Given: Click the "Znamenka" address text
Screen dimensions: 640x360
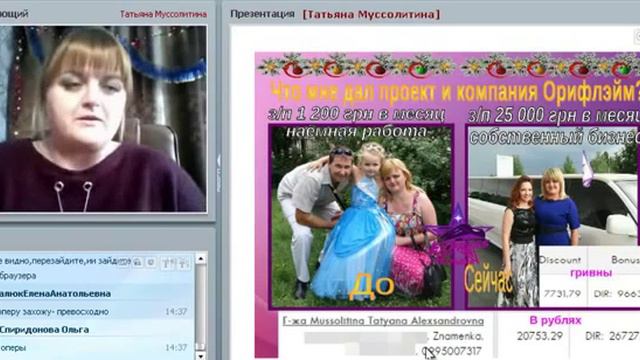Looking at the screenshot, I should (x=458, y=336).
